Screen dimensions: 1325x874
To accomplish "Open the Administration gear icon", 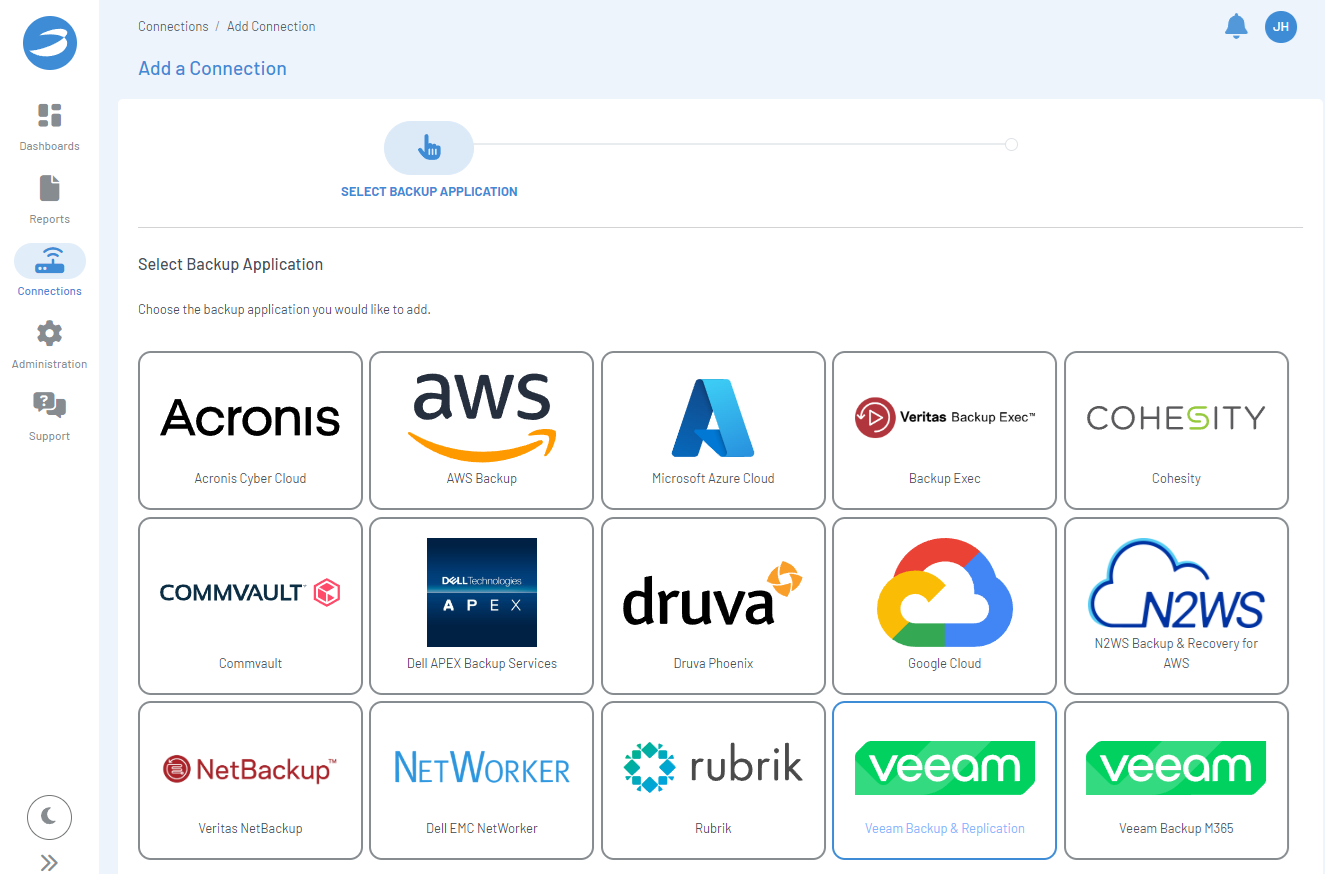I will coord(49,333).
